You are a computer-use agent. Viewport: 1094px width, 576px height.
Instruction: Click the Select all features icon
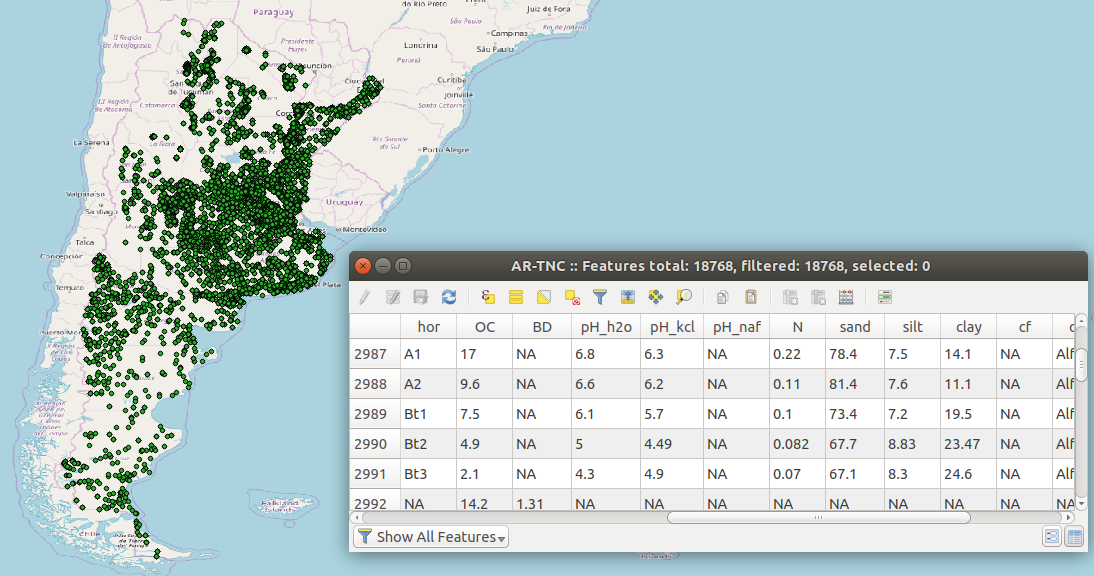pyautogui.click(x=516, y=297)
